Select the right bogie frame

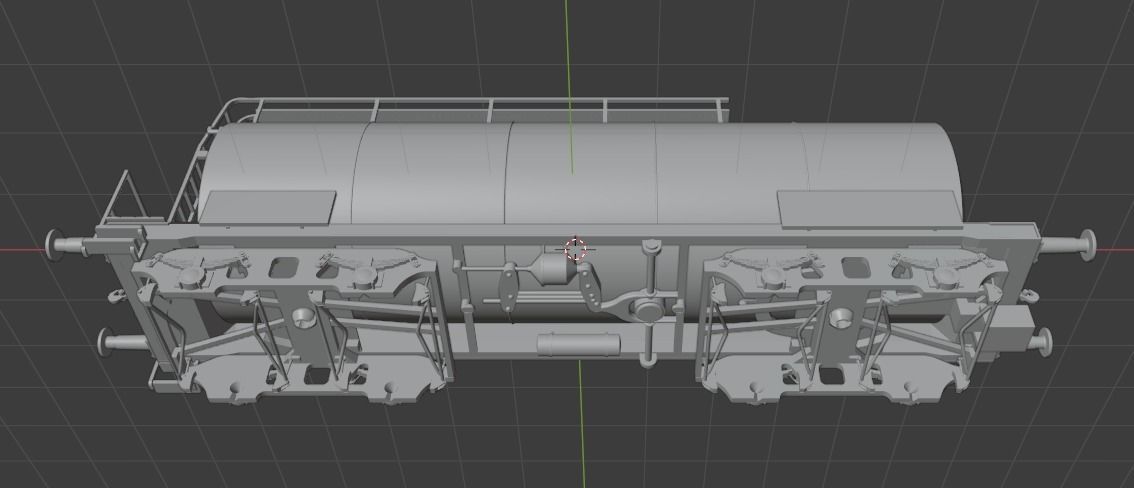pyautogui.click(x=853, y=325)
